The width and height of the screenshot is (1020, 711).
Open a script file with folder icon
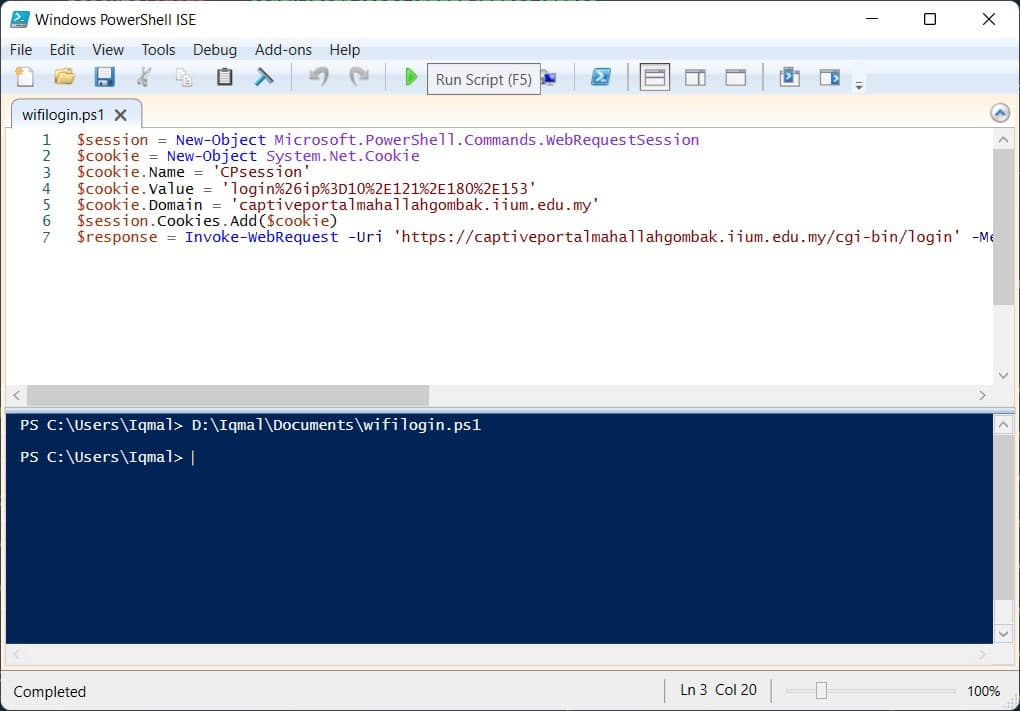point(64,77)
